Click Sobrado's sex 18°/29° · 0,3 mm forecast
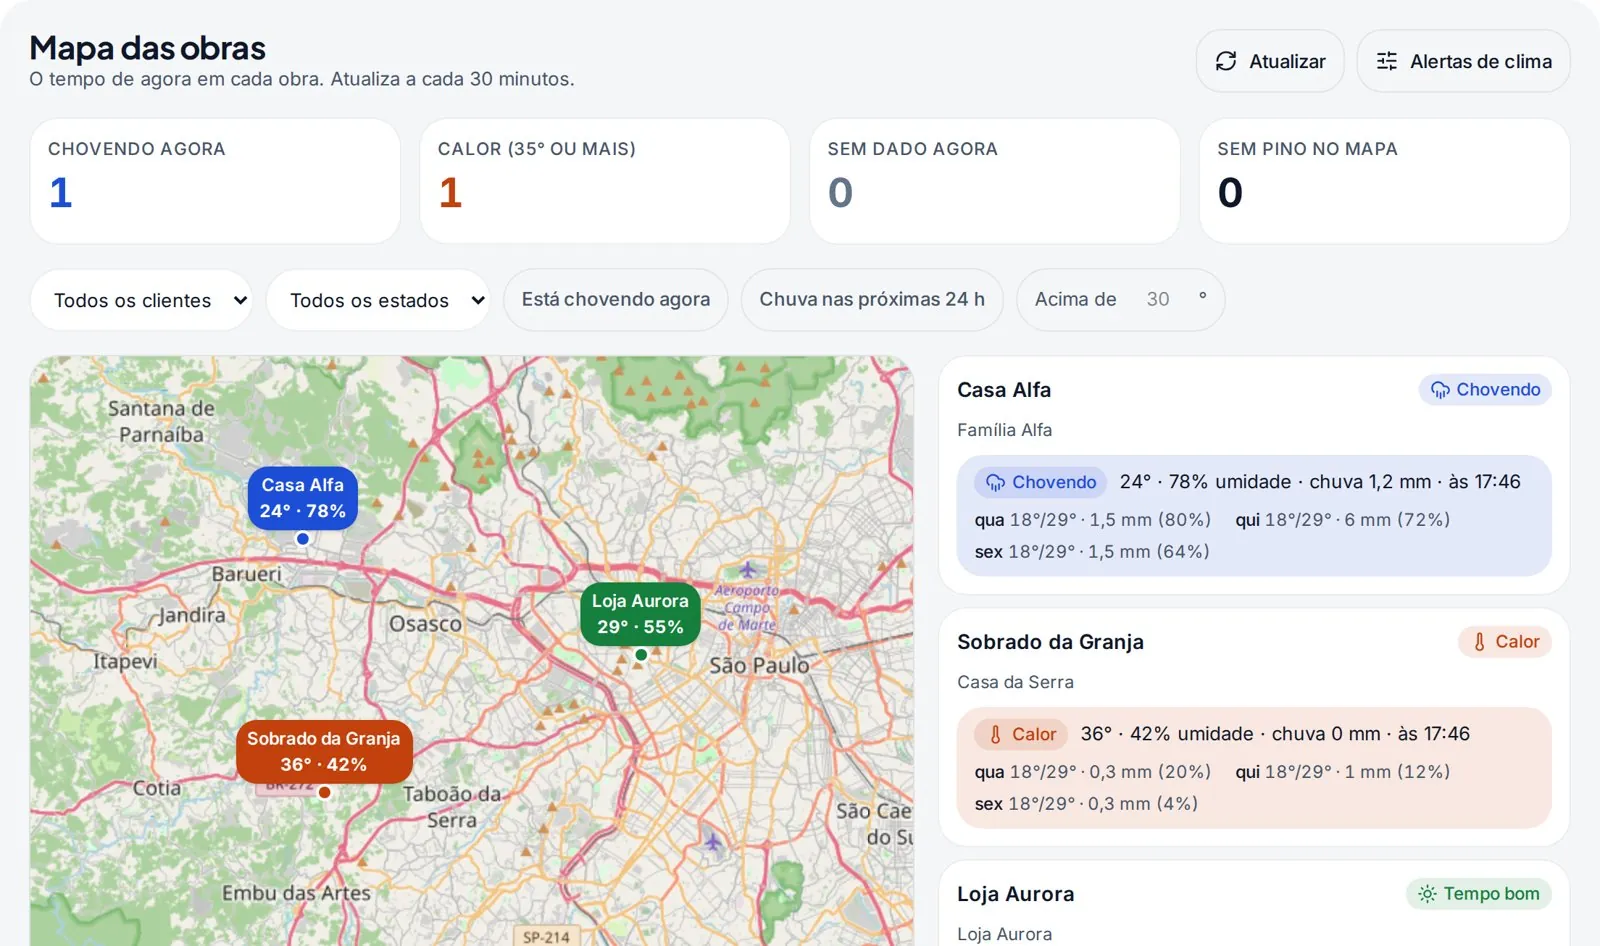Screen dimensions: 1600x946 (1086, 804)
